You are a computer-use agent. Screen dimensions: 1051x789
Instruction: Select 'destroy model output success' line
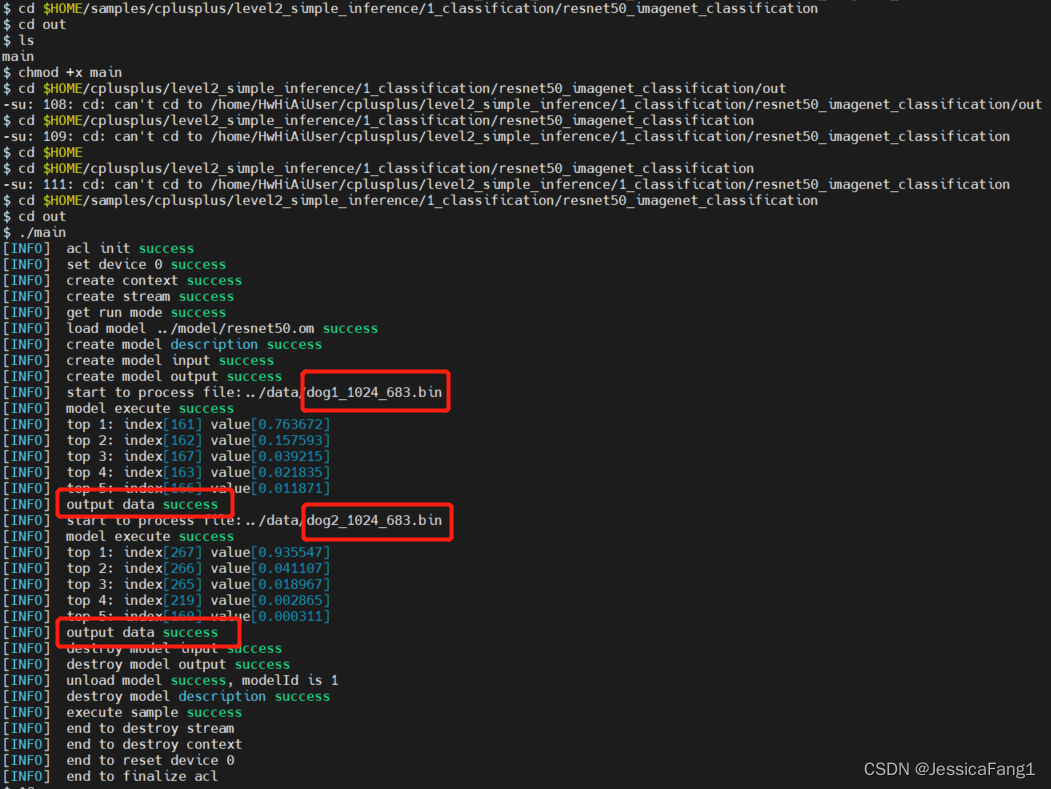(147, 665)
